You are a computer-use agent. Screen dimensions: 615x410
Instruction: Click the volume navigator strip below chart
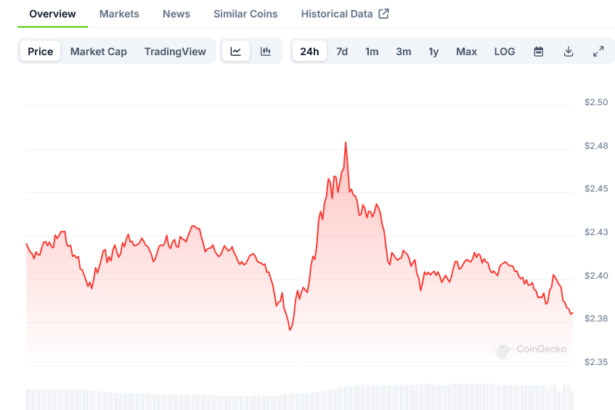[x=300, y=397]
